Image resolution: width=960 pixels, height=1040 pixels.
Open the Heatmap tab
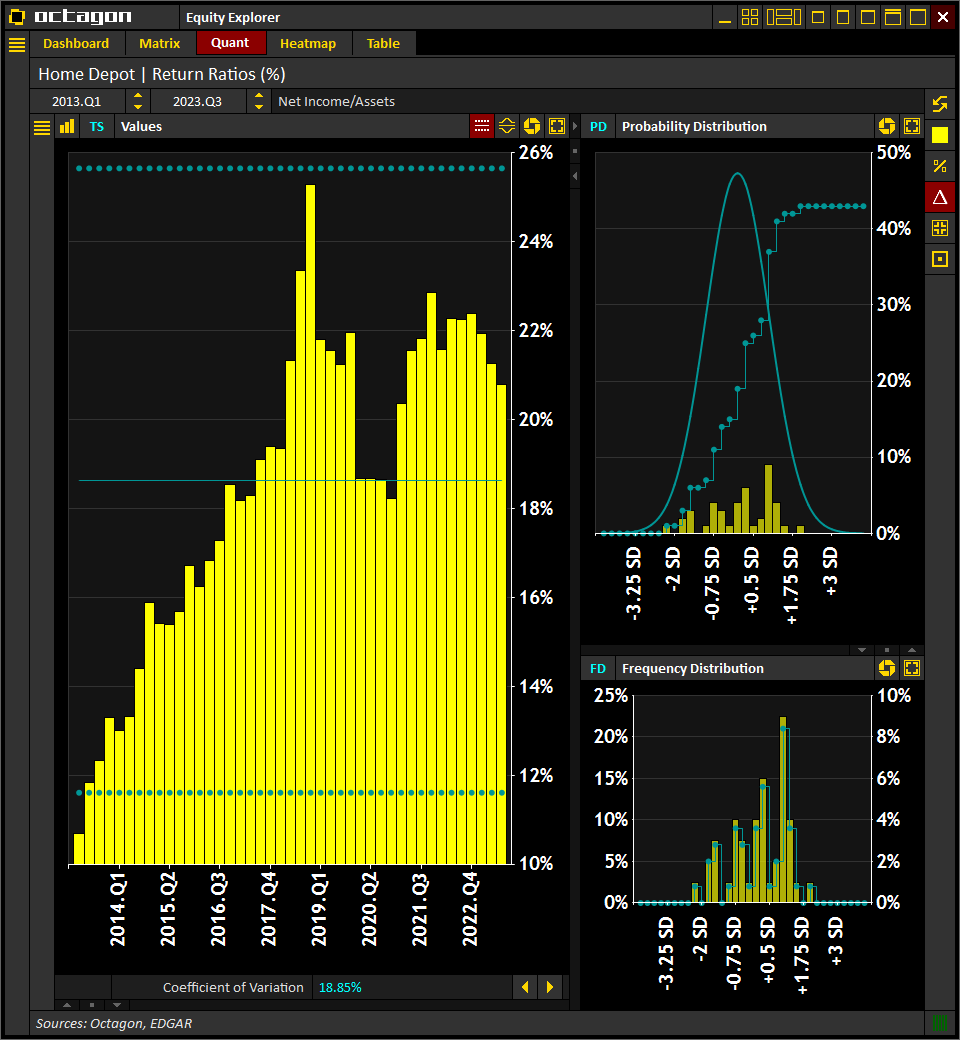pos(308,44)
